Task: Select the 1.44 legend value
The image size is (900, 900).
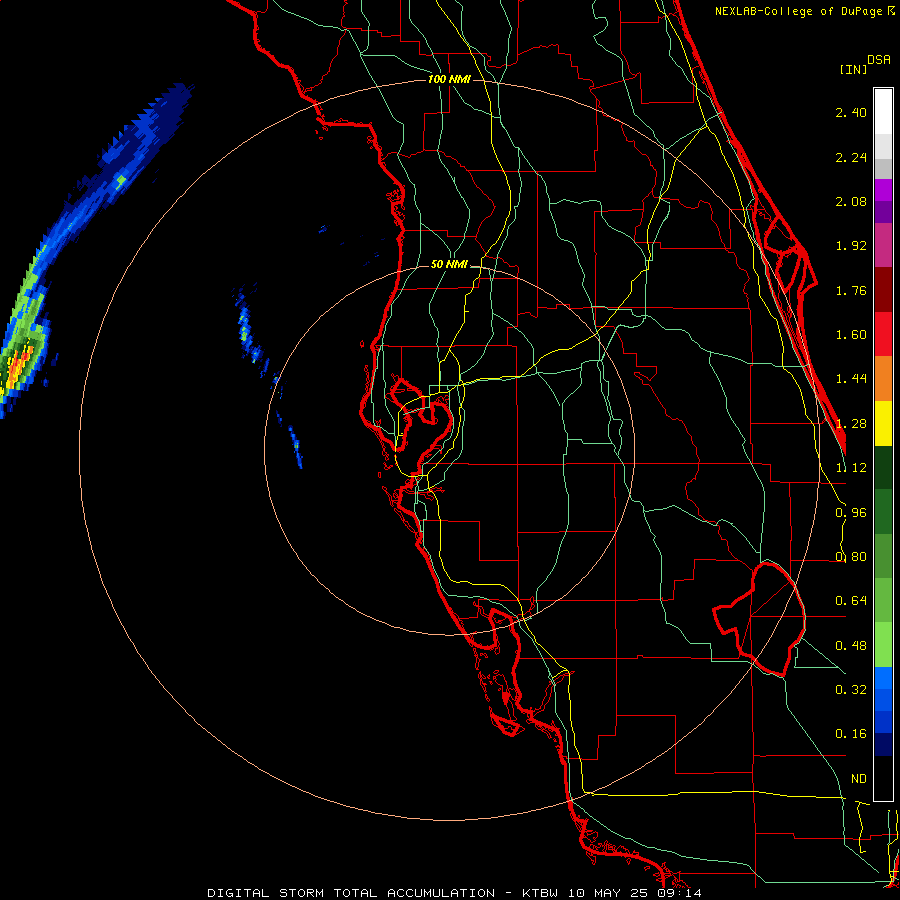Action: tap(851, 379)
